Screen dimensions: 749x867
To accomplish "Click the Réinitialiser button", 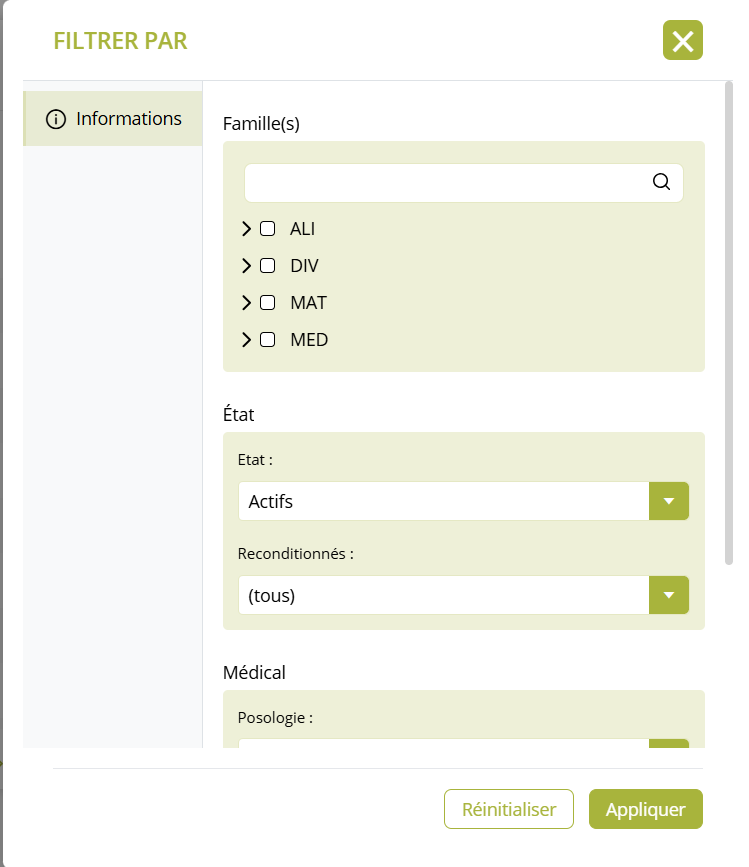I will pyautogui.click(x=509, y=809).
